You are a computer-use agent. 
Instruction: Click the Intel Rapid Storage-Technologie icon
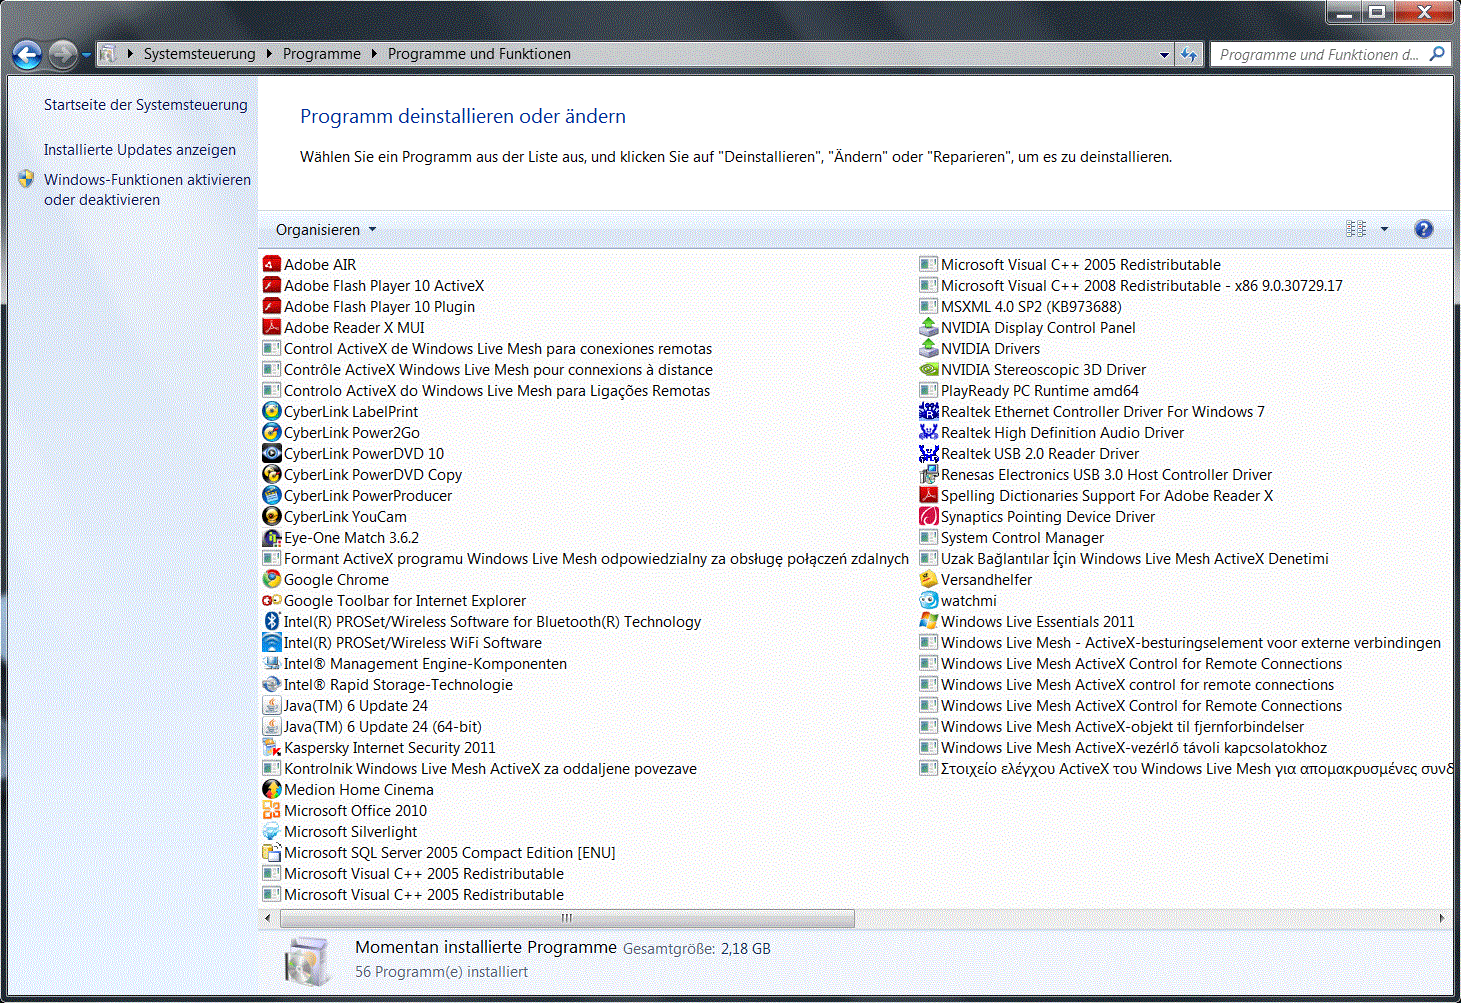[x=271, y=684]
